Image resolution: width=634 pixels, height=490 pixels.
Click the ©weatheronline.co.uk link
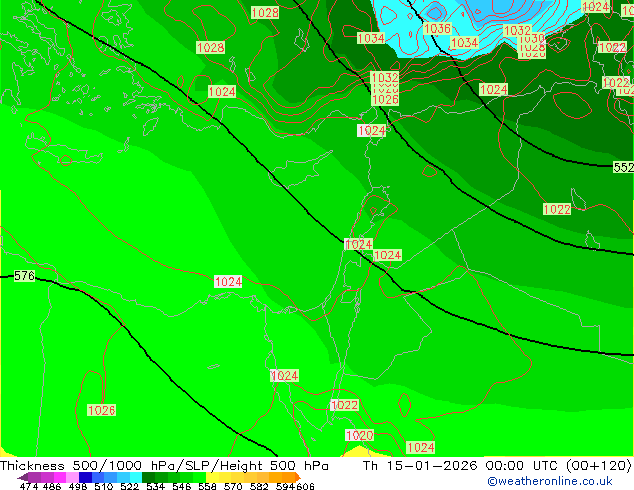pyautogui.click(x=549, y=481)
